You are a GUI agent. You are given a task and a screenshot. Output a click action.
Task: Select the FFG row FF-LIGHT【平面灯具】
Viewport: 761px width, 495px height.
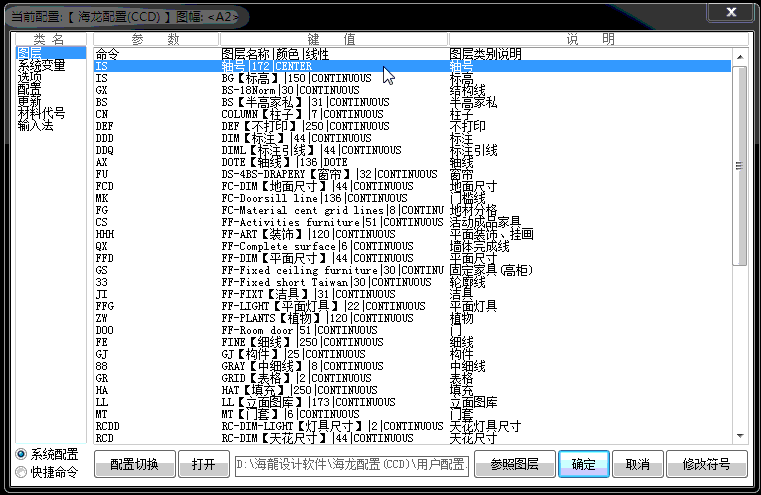413,306
